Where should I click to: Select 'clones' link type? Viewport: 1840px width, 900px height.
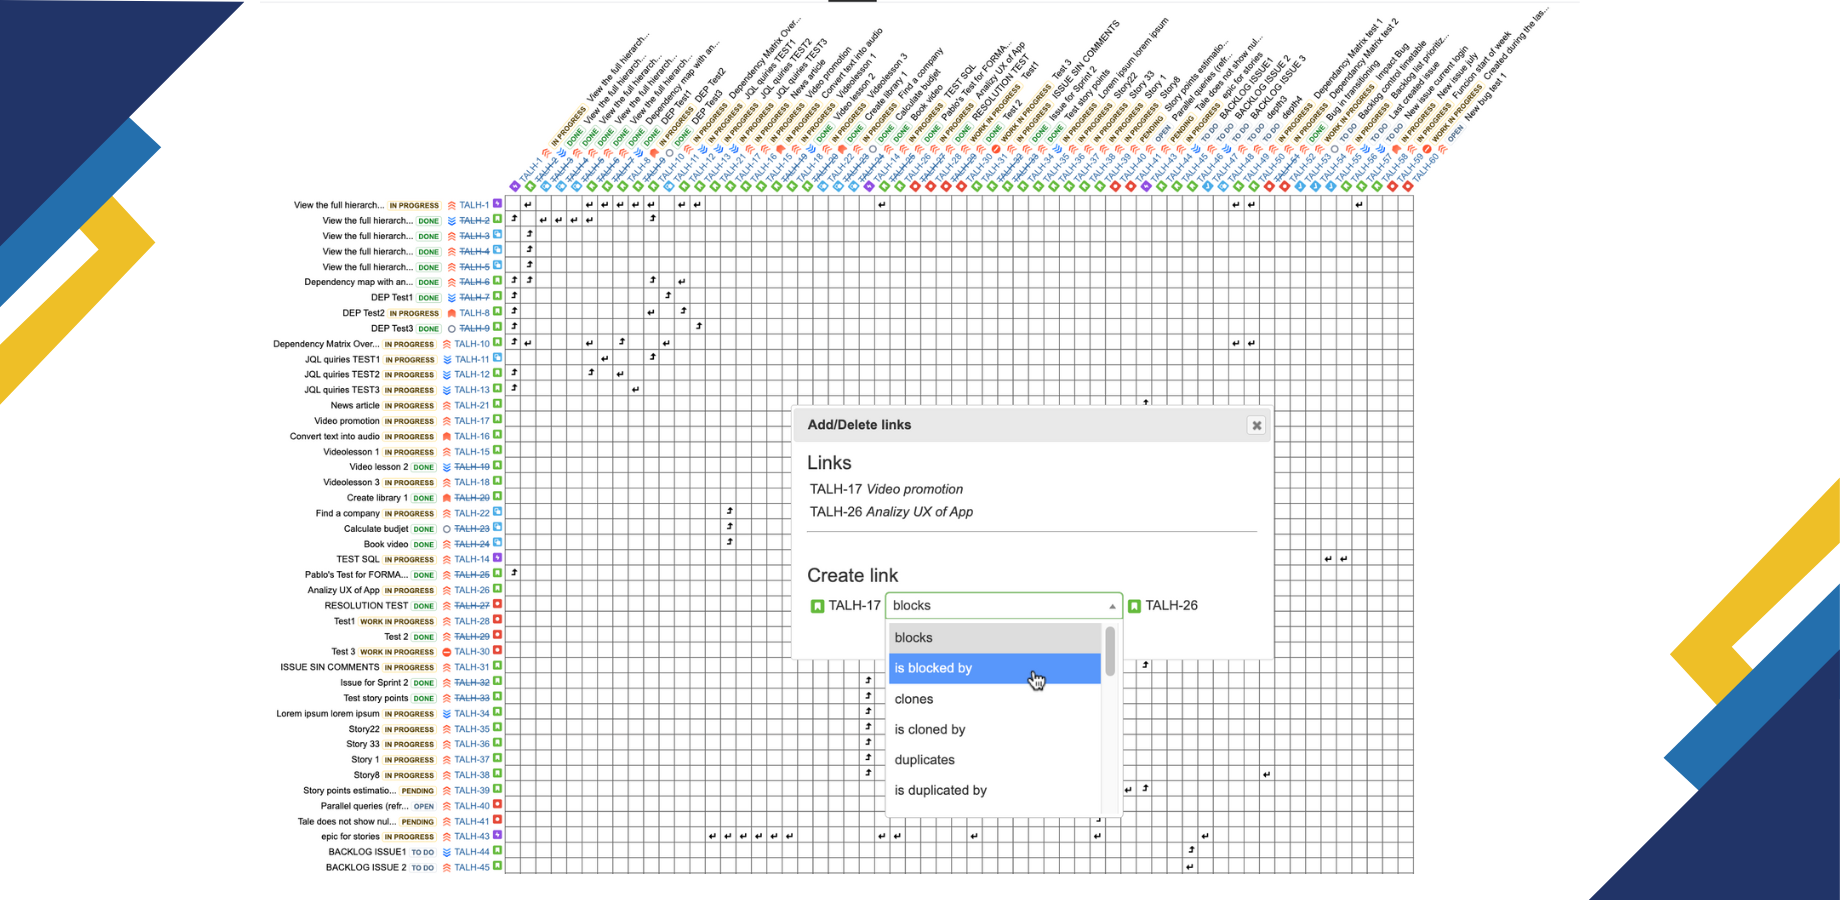tap(995, 699)
